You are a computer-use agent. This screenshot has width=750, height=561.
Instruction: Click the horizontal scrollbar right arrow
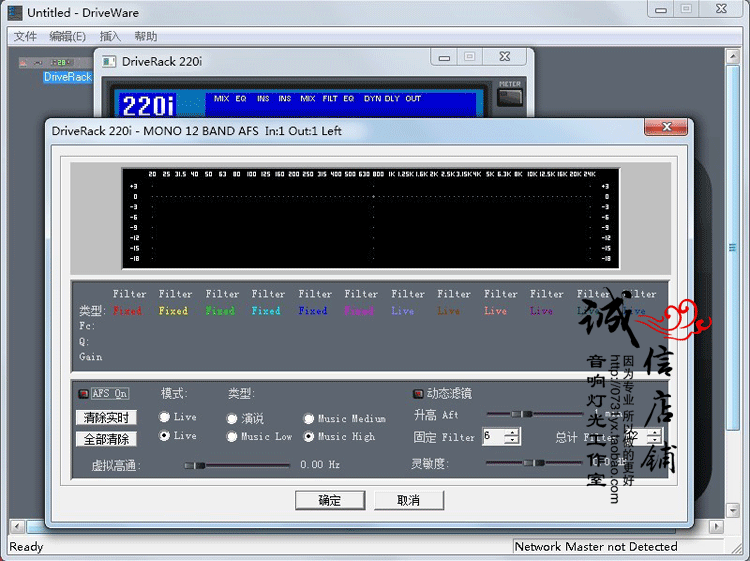click(716, 527)
